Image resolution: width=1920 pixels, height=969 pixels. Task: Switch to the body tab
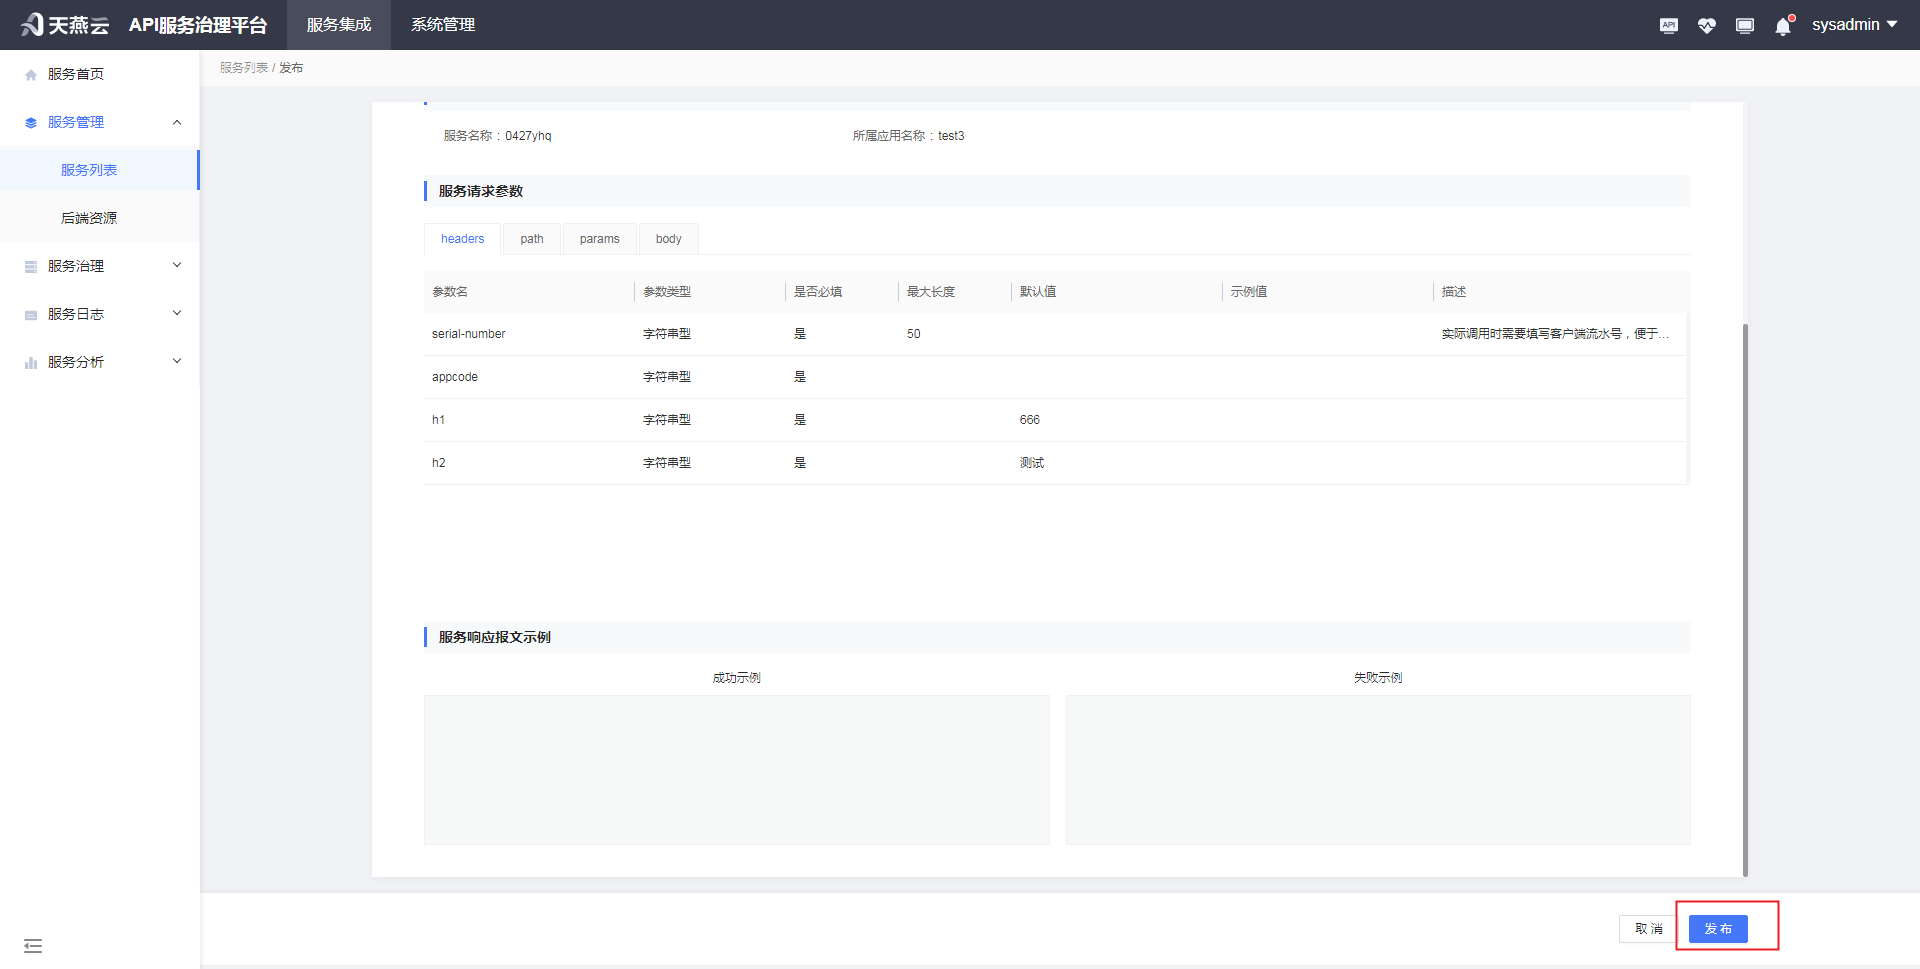click(x=668, y=239)
